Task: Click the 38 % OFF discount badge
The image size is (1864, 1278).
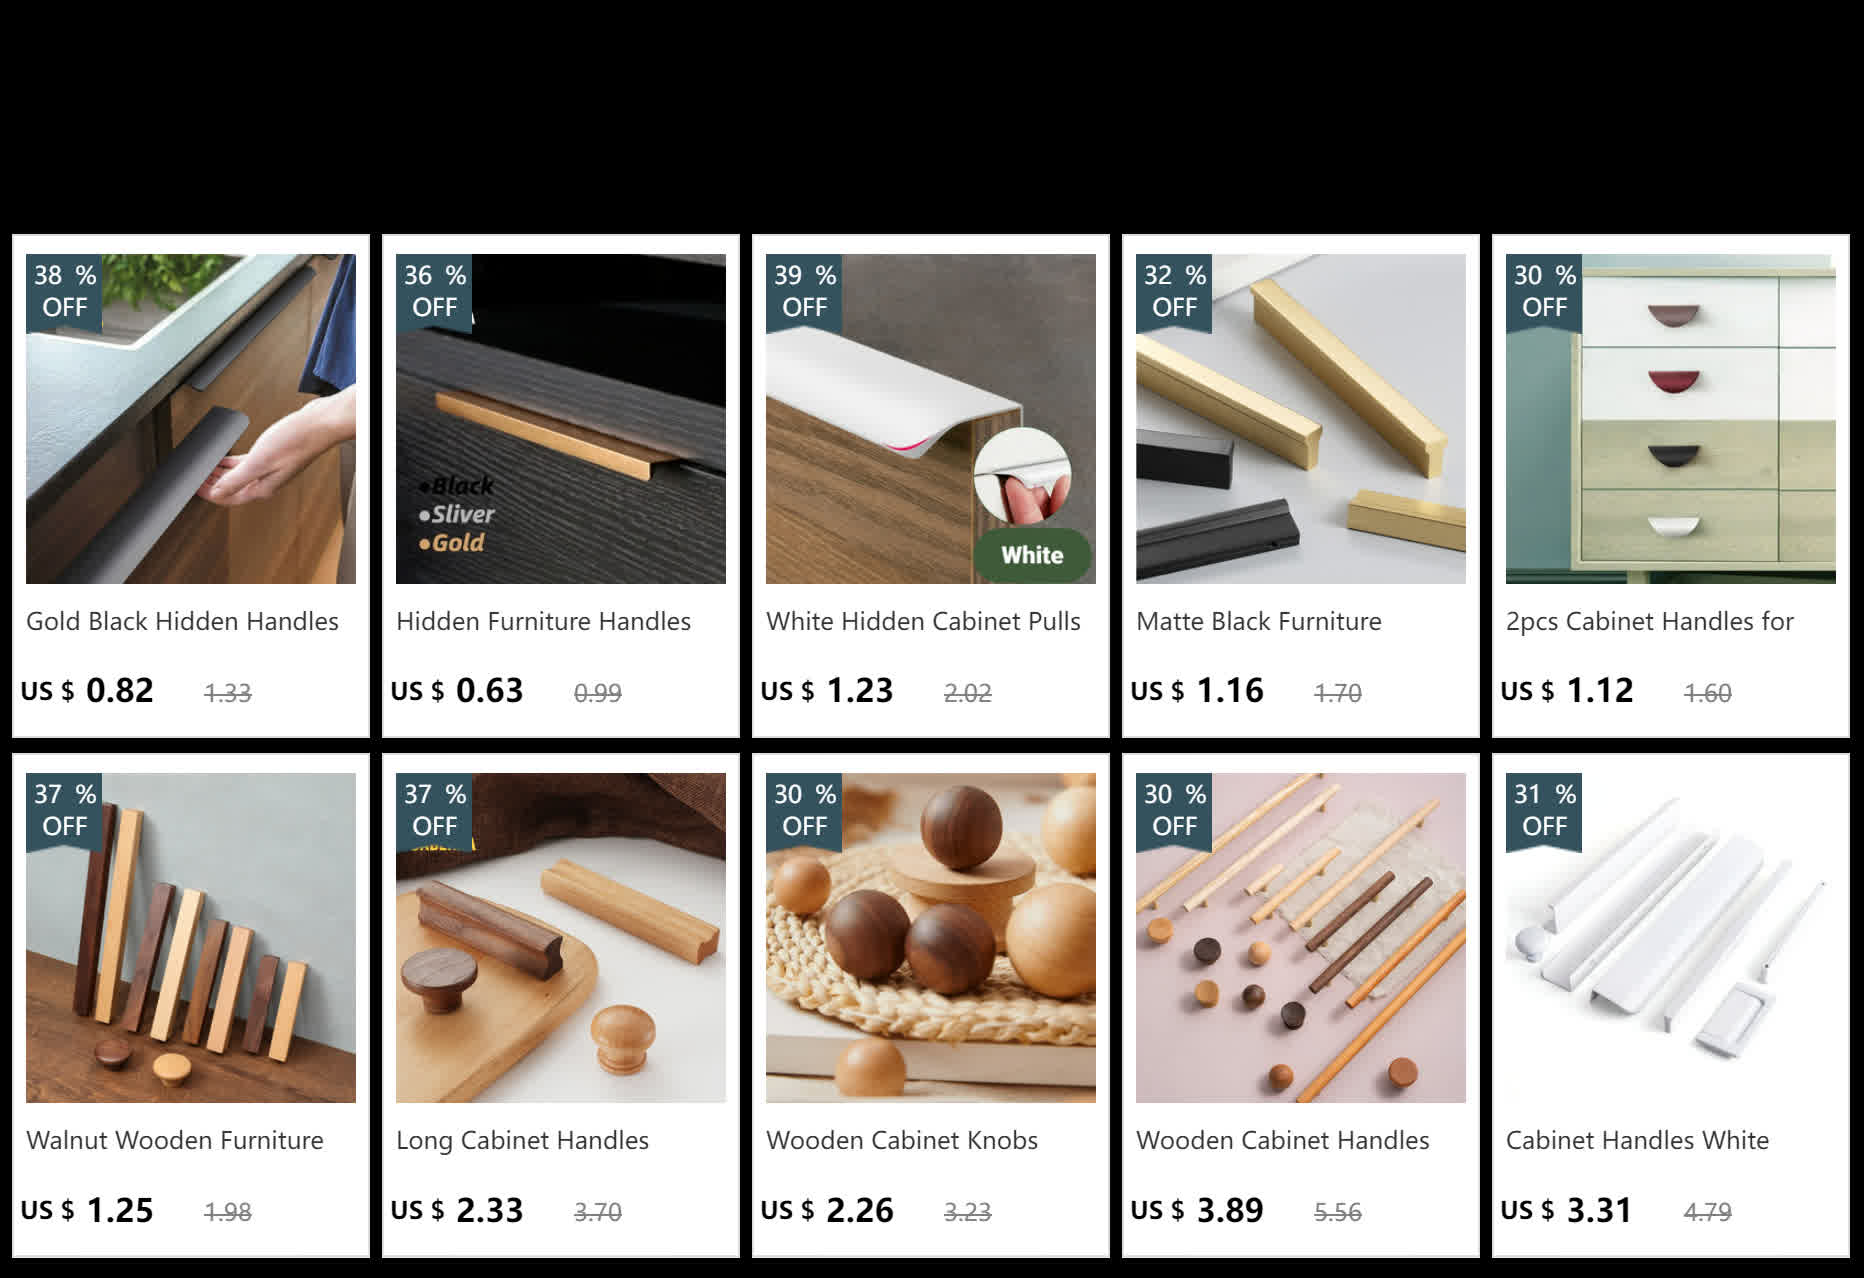Action: (x=64, y=292)
